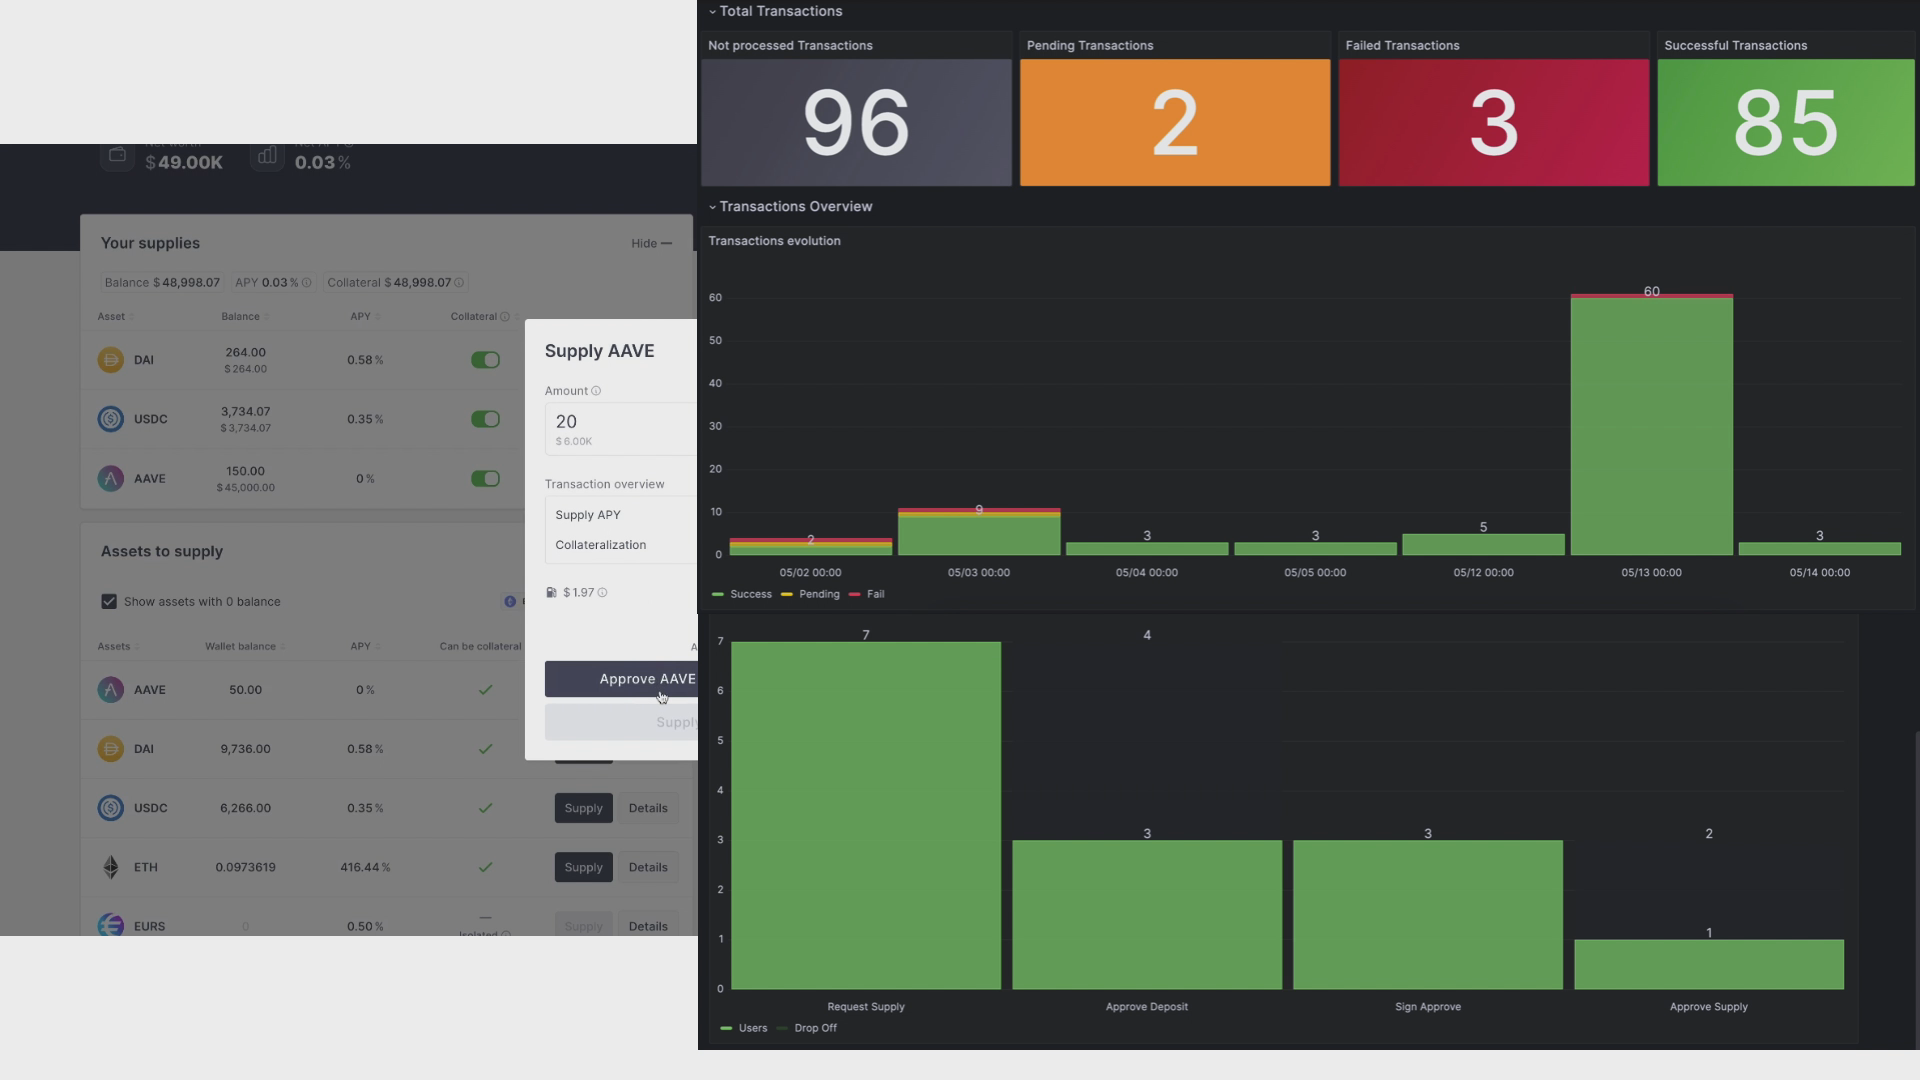Click the 05/13 bar labeled 60

(x=1652, y=425)
